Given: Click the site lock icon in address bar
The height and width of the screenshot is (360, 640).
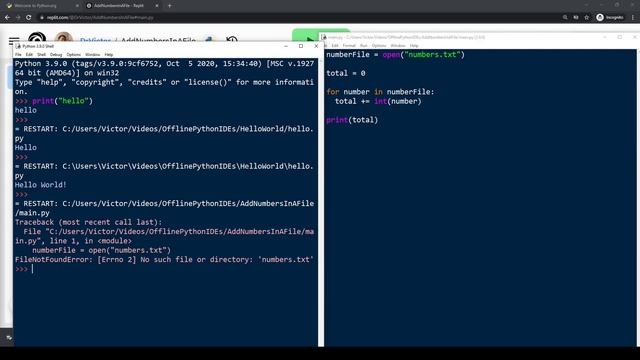Looking at the screenshot, I should pos(41,18).
